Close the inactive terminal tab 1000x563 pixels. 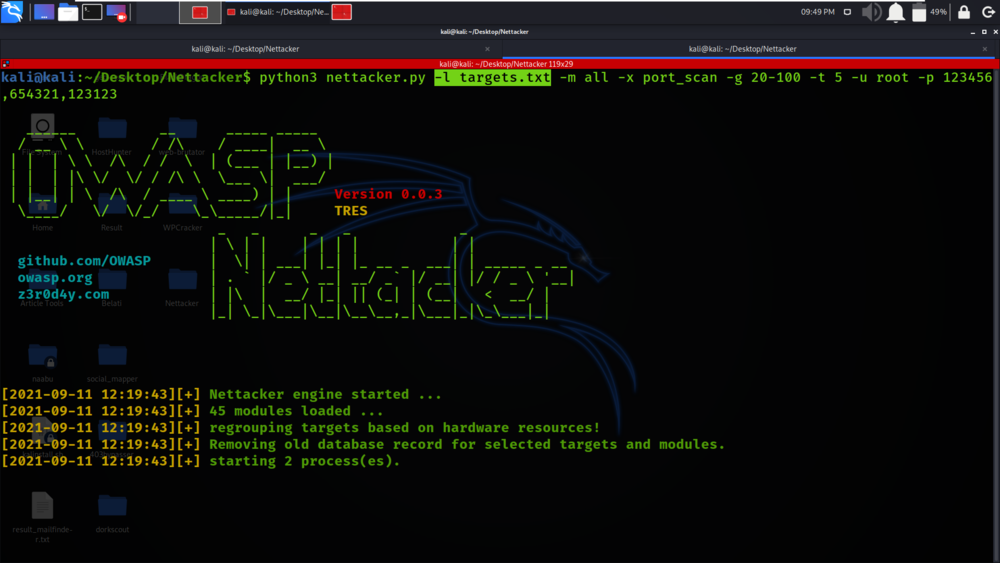[x=487, y=49]
